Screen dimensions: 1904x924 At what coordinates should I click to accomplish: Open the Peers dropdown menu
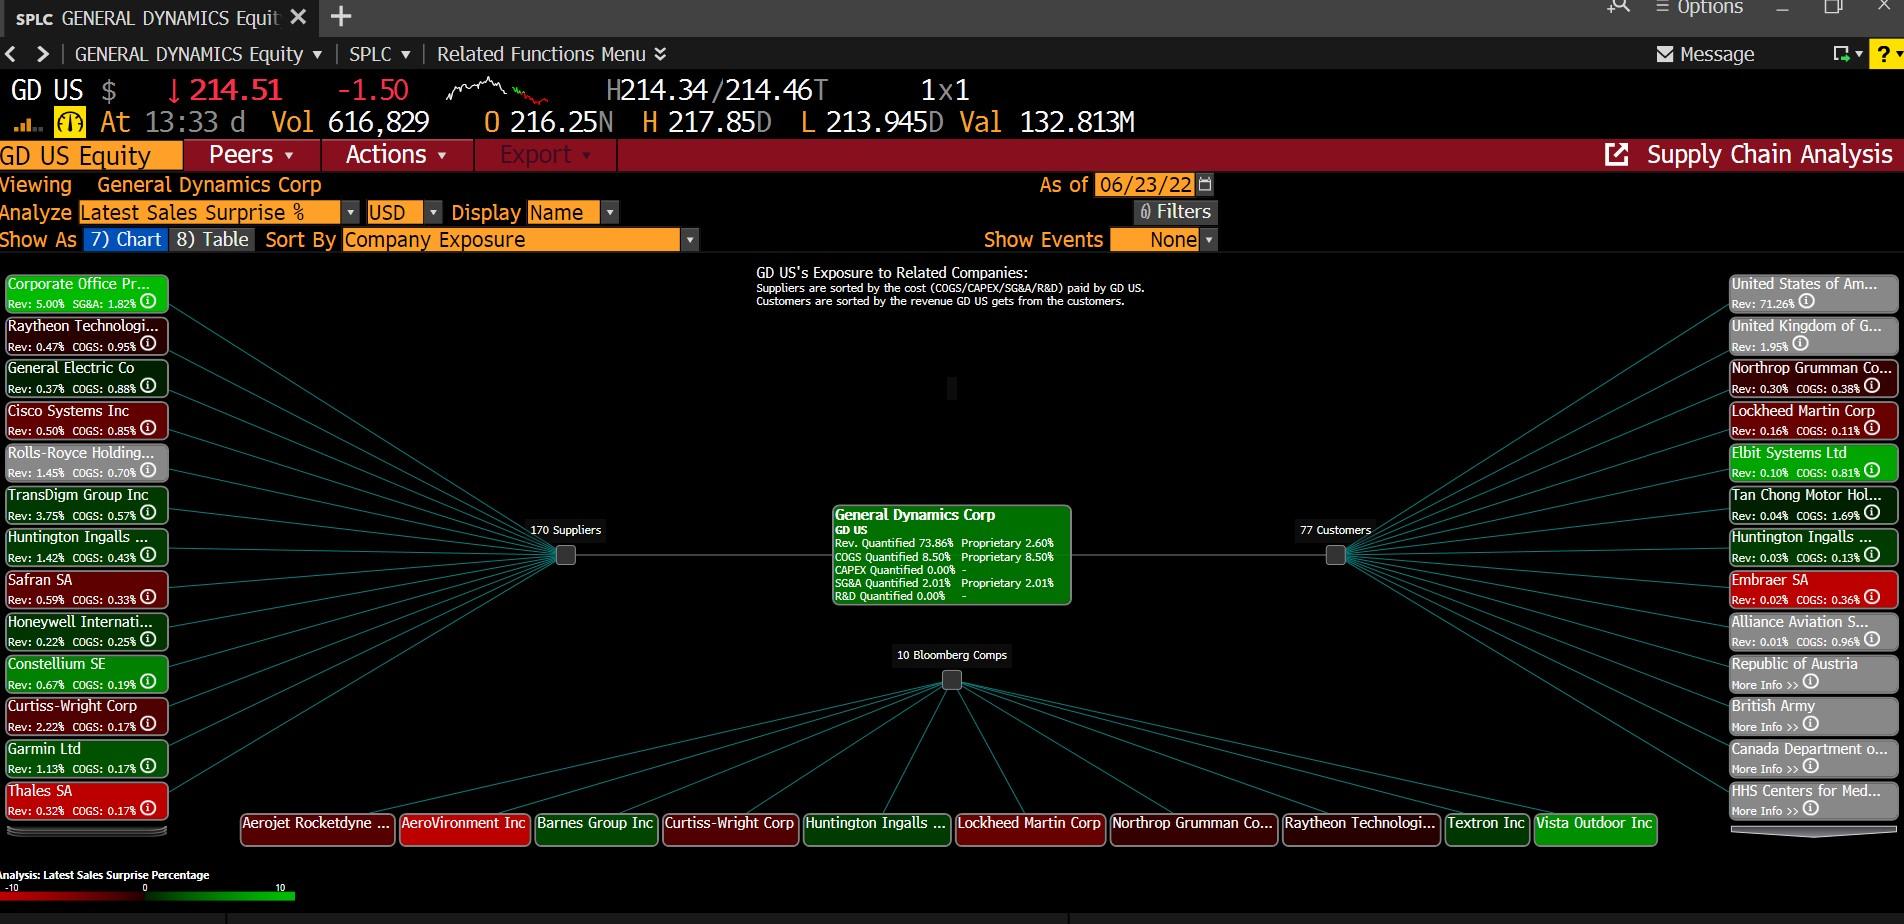pos(248,155)
